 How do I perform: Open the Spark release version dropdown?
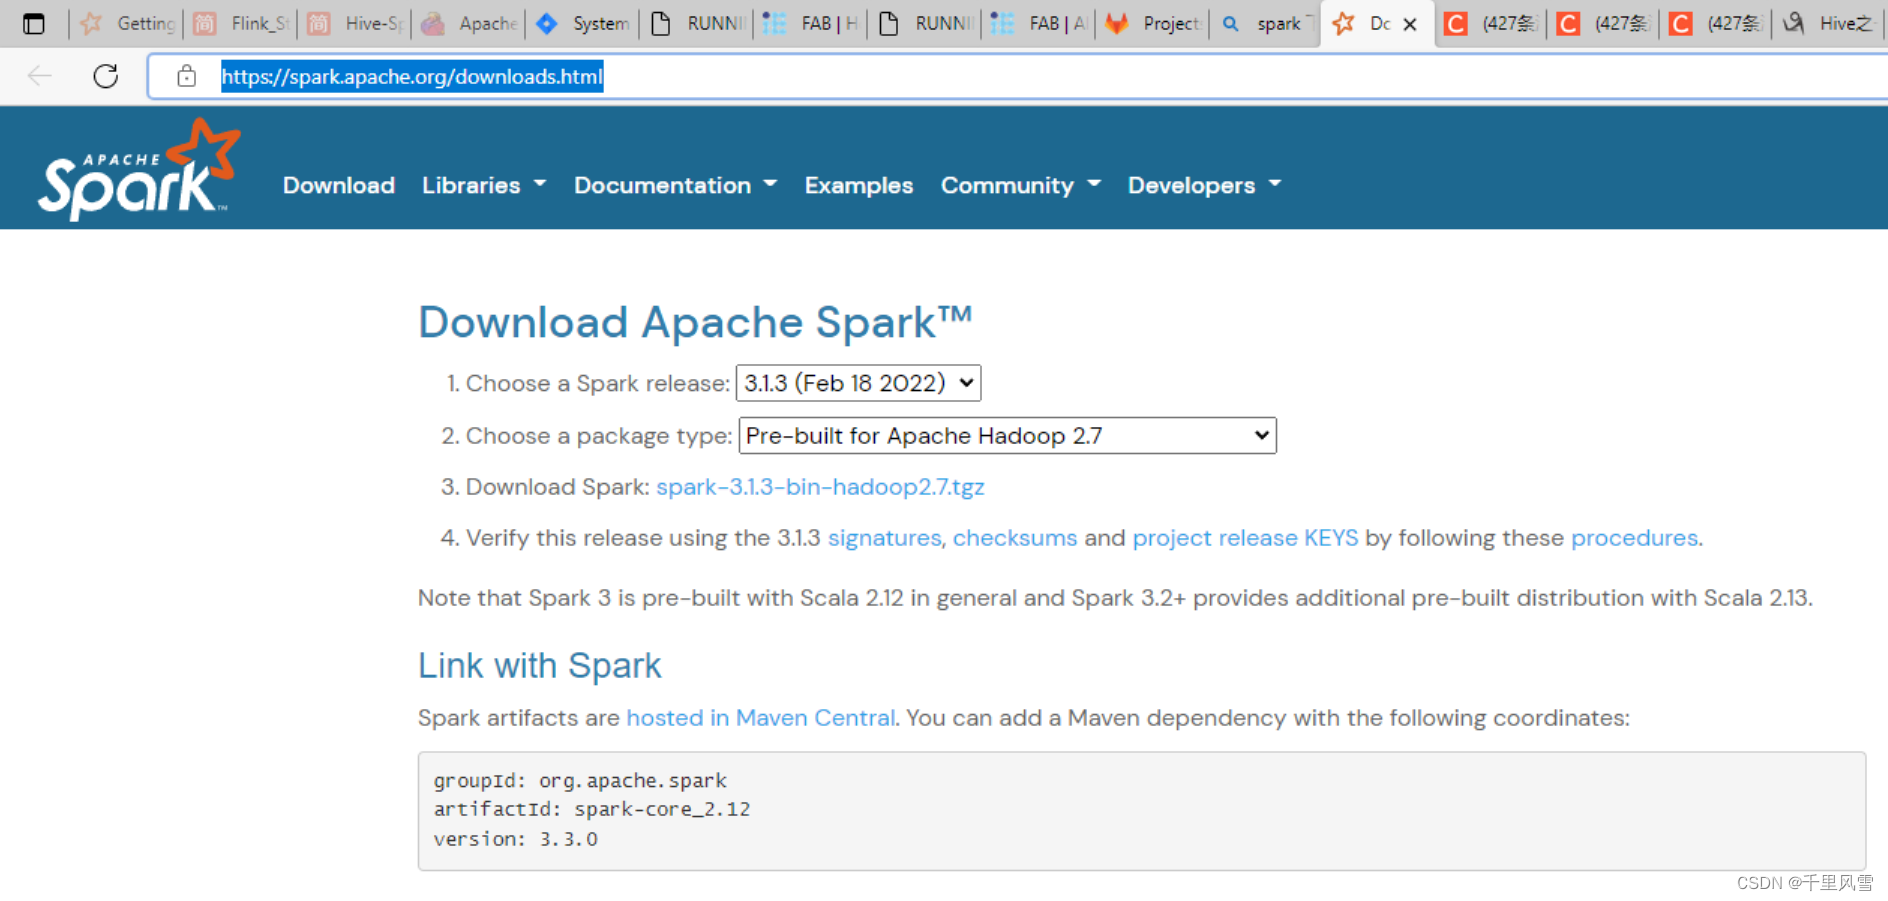(x=857, y=383)
